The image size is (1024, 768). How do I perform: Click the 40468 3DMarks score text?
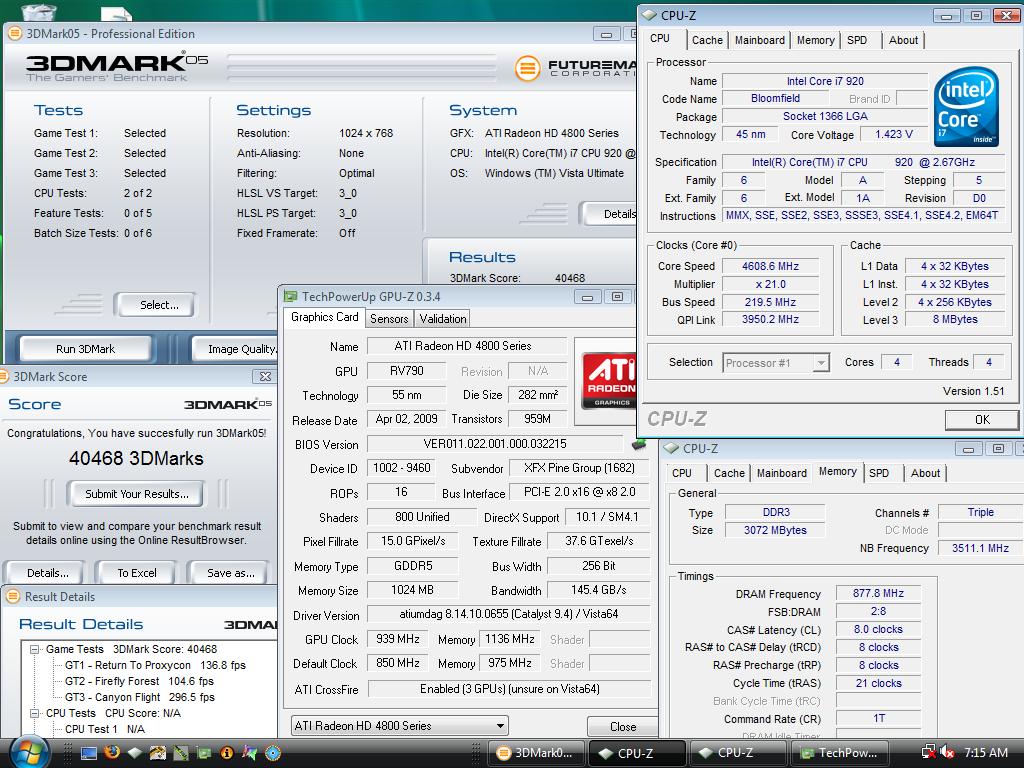tap(136, 458)
